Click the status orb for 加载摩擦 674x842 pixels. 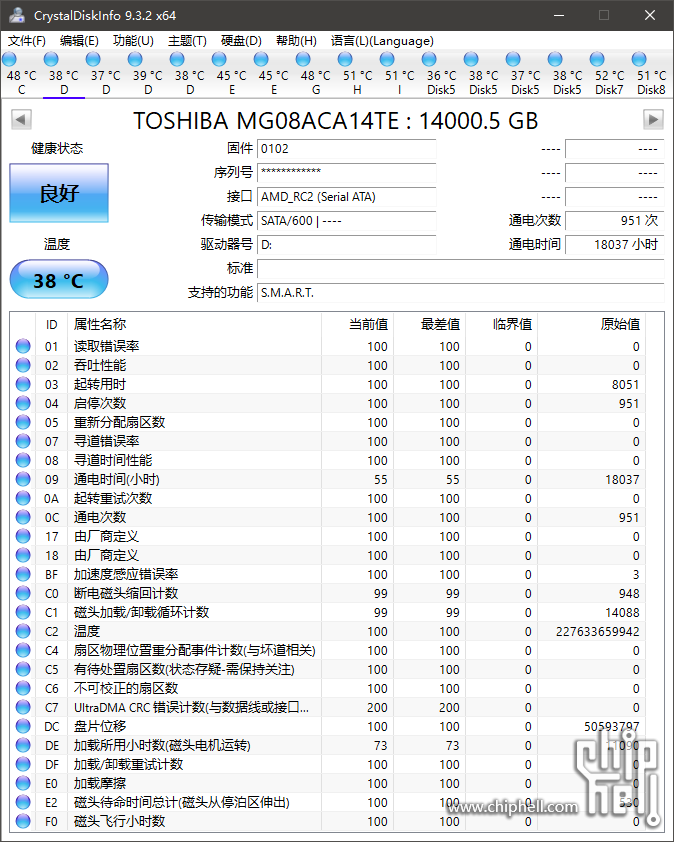click(x=23, y=783)
